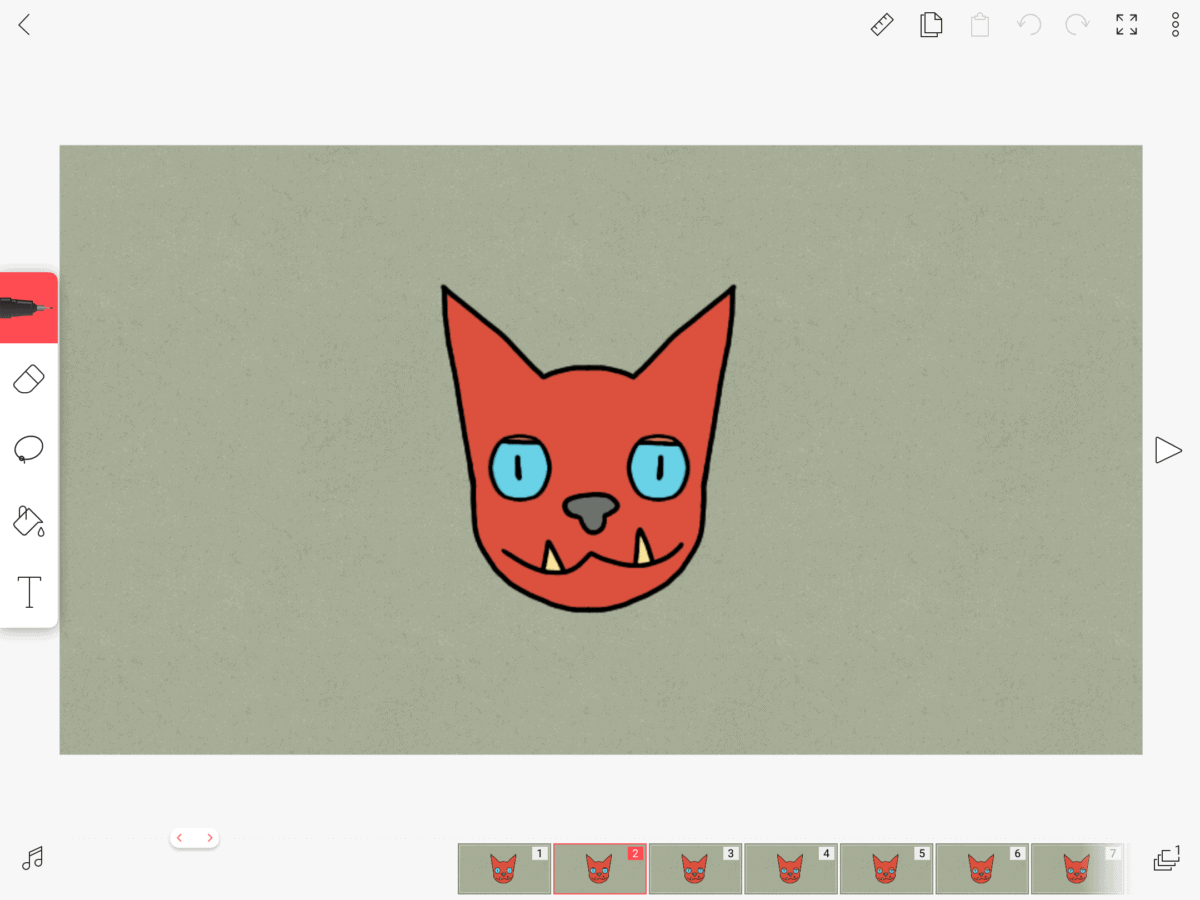Viewport: 1200px width, 900px height.
Task: Select the Eraser tool
Action: coord(29,378)
